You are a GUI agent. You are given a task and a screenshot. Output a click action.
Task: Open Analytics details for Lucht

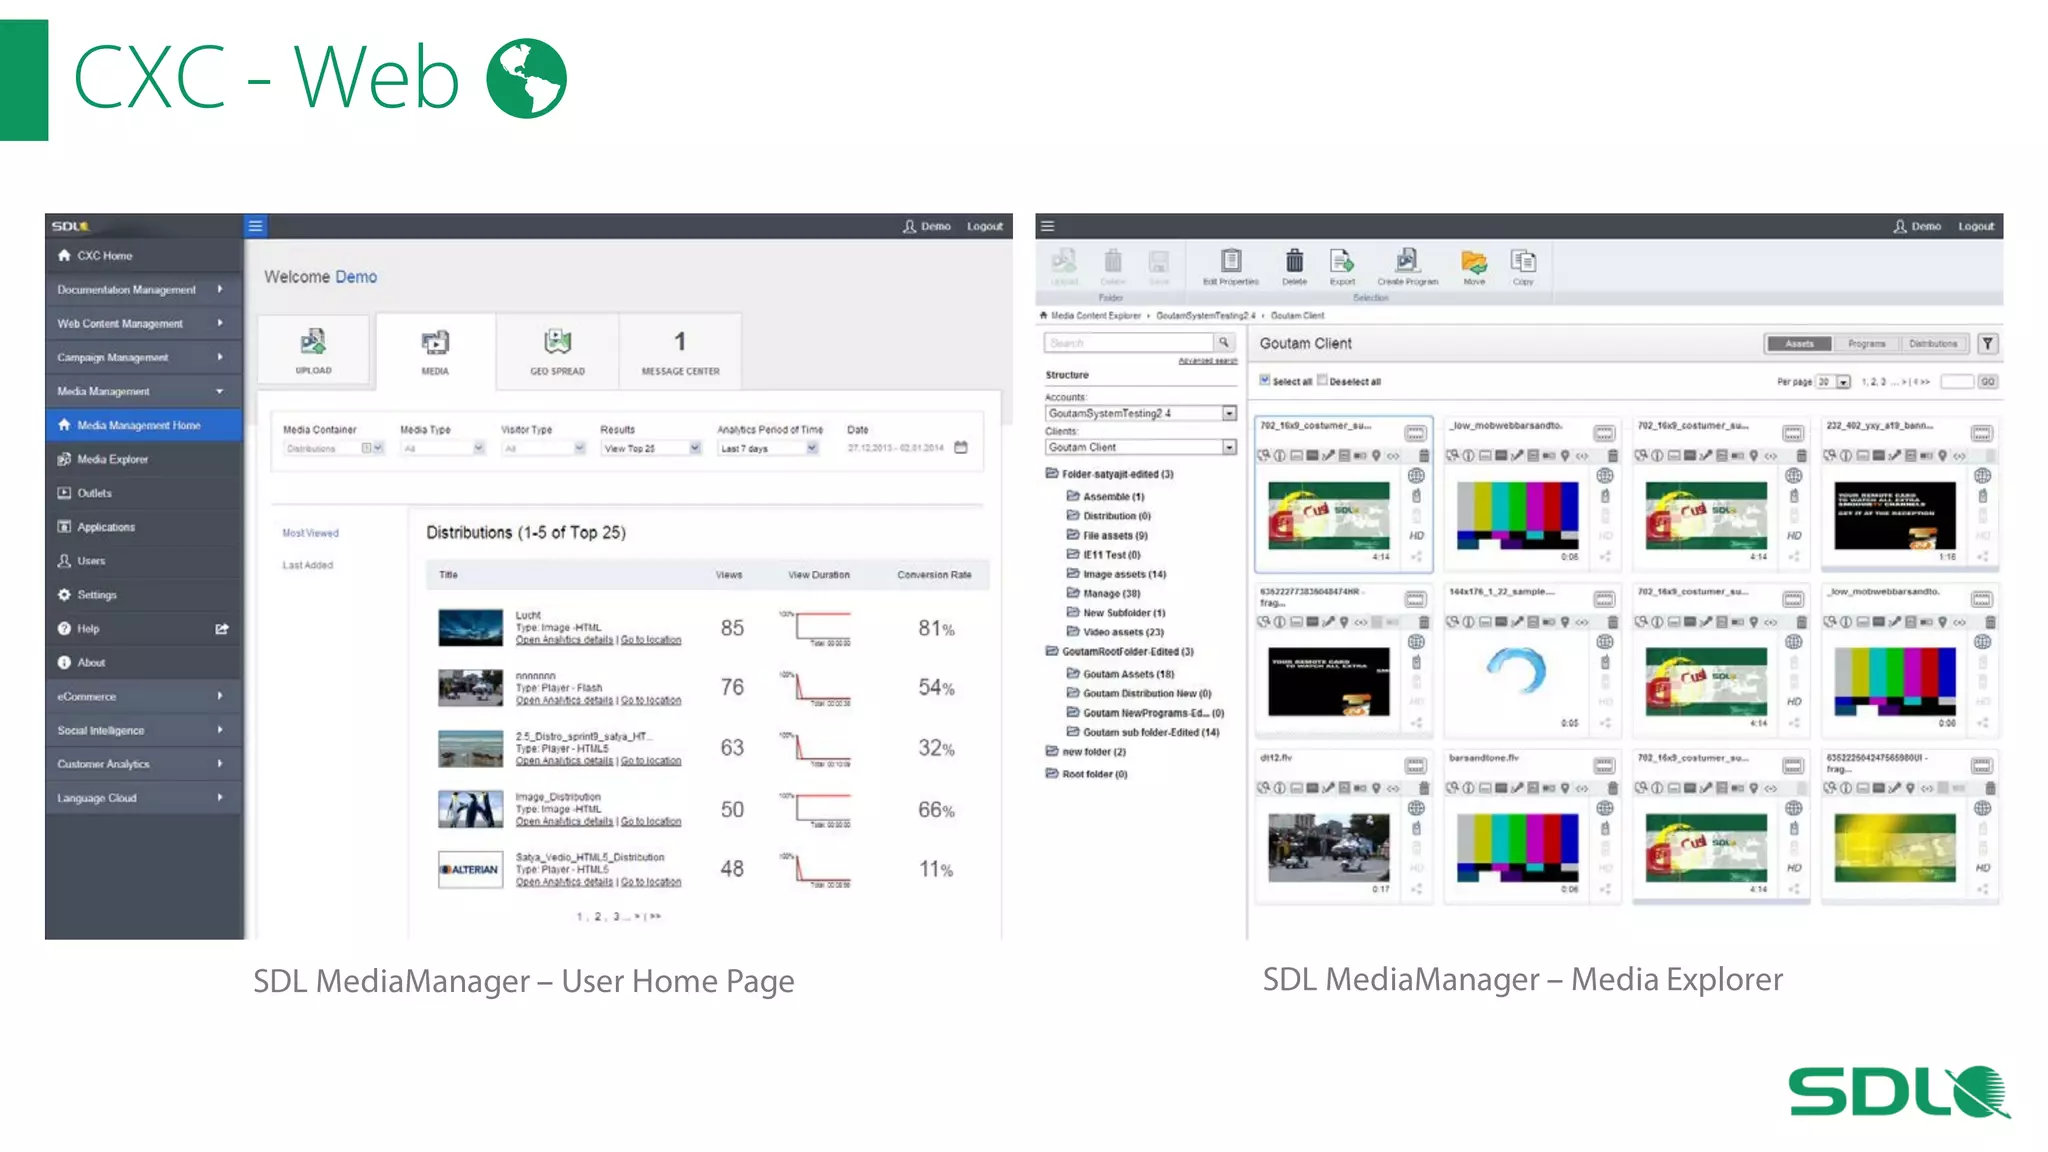point(564,640)
